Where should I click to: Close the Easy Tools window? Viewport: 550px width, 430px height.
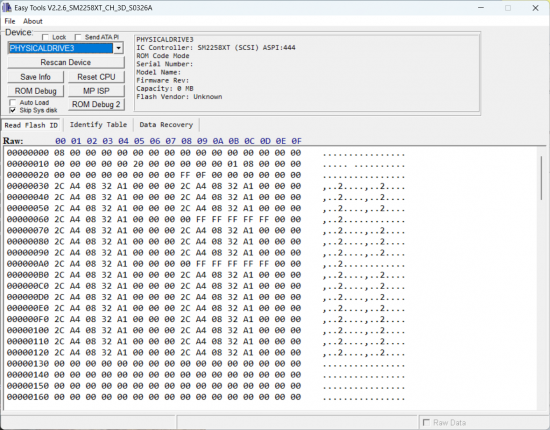click(535, 8)
